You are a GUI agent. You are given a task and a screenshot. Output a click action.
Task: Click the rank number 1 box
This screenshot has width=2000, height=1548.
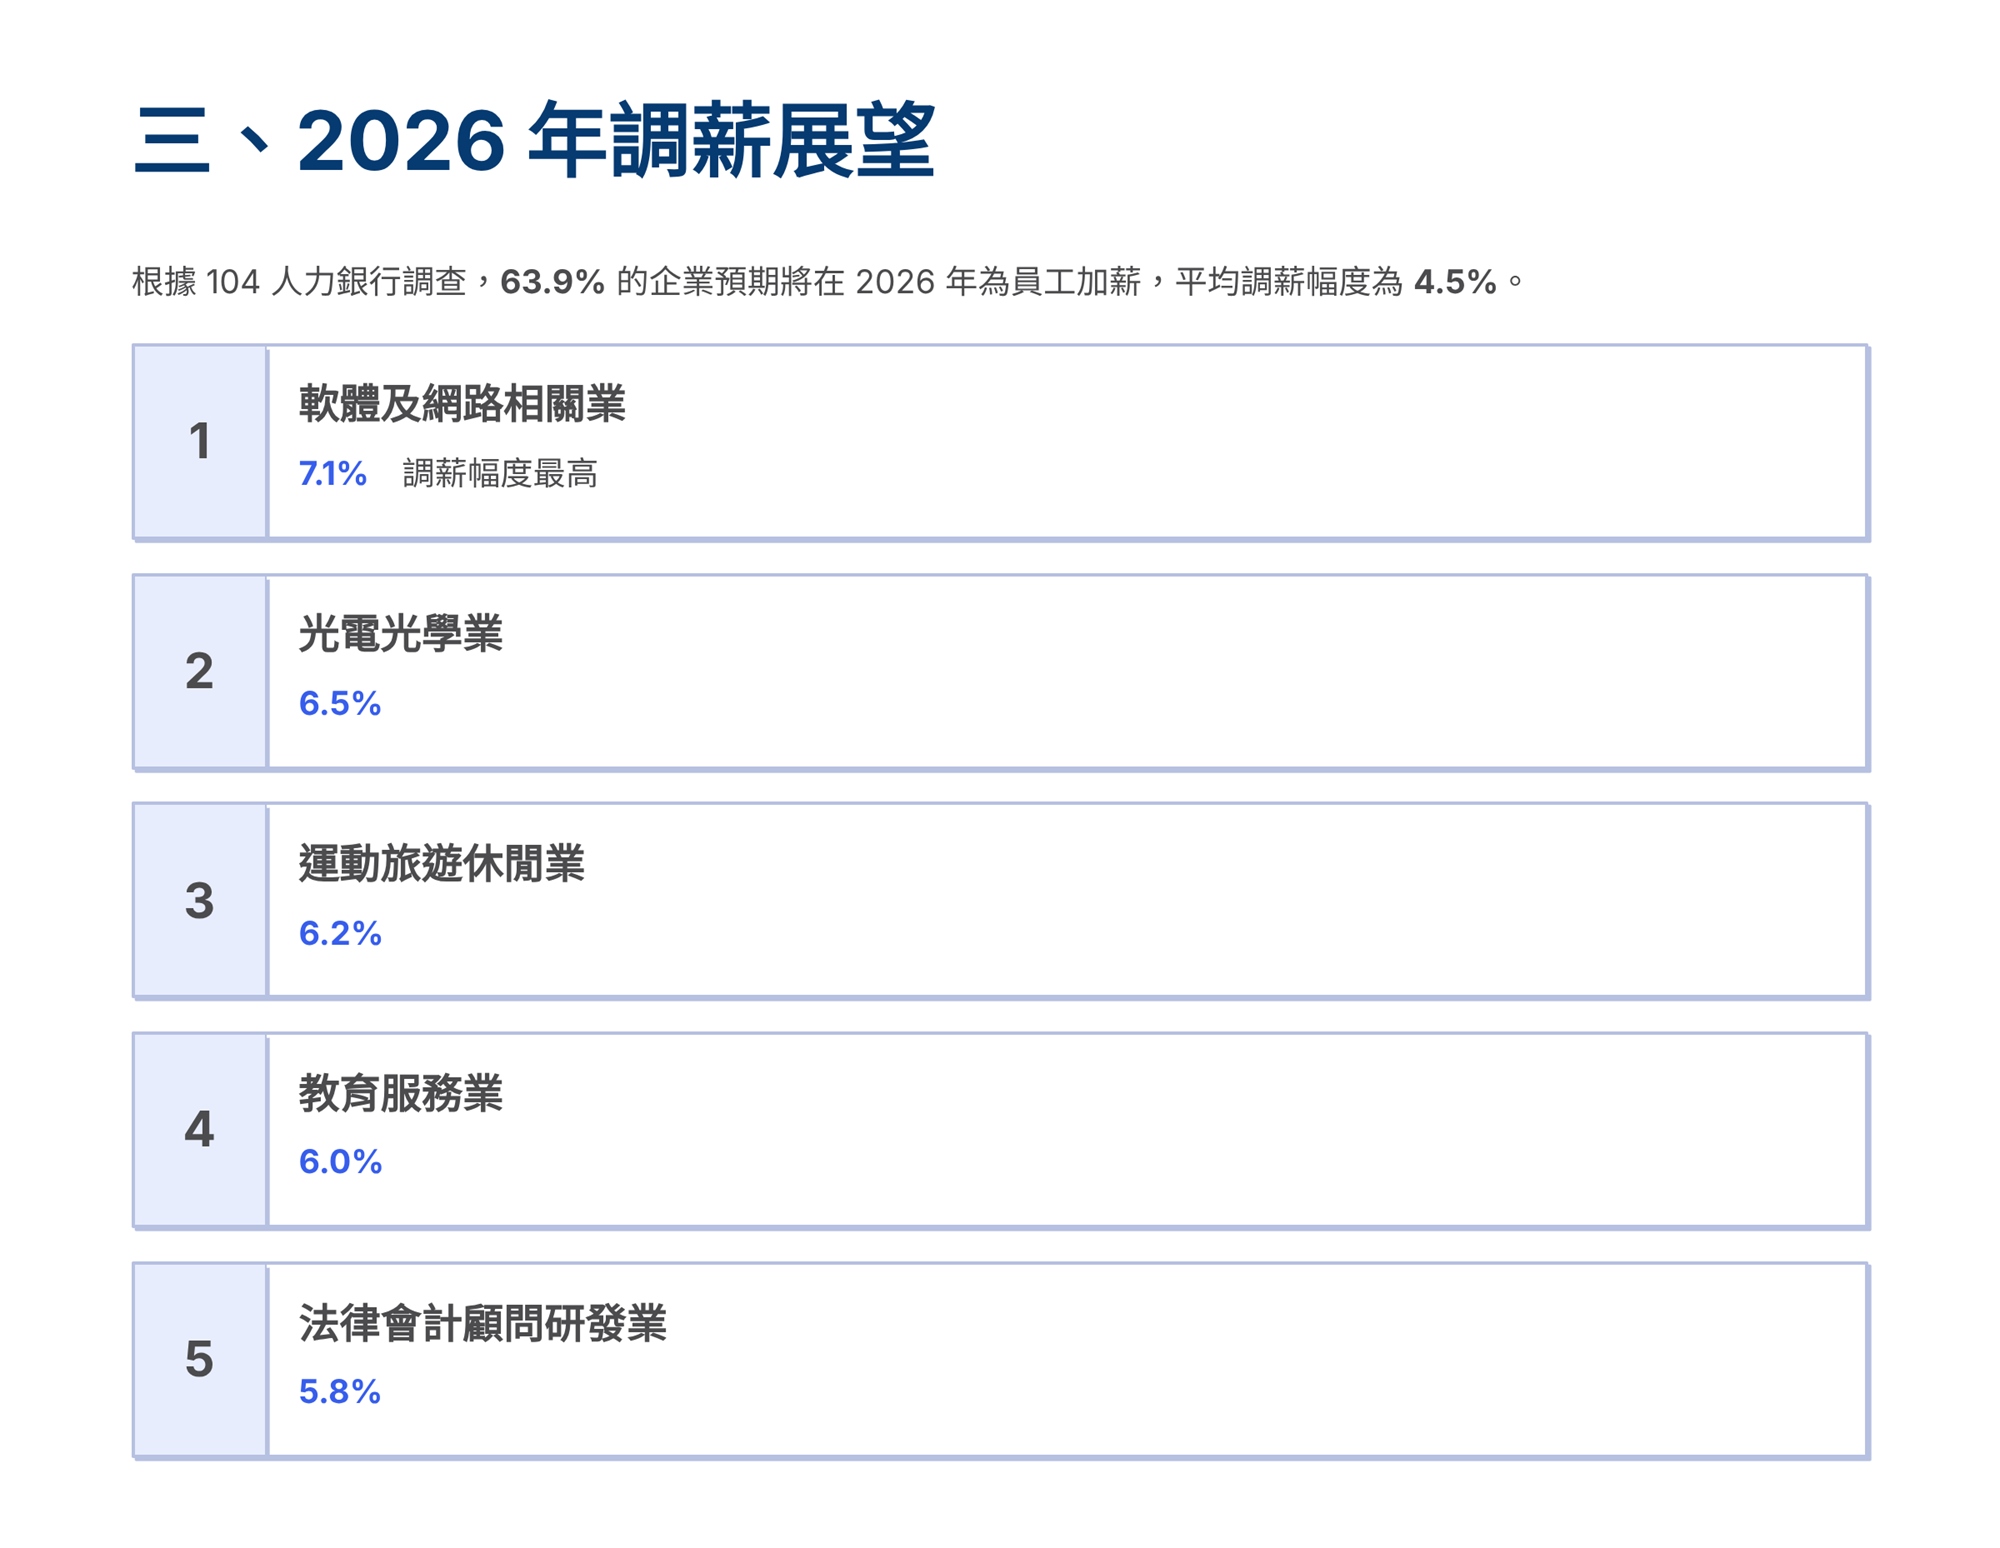click(200, 441)
